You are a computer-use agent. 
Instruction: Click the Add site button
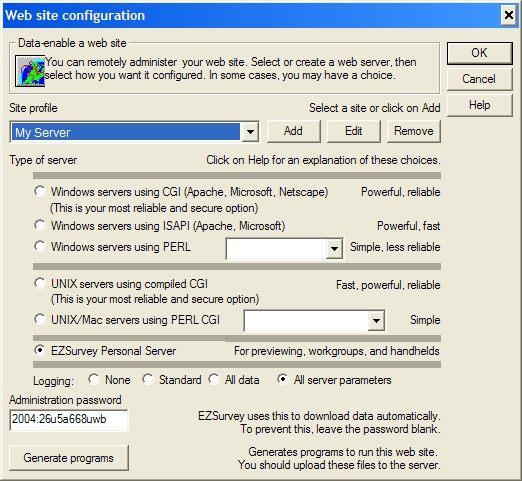click(x=293, y=131)
